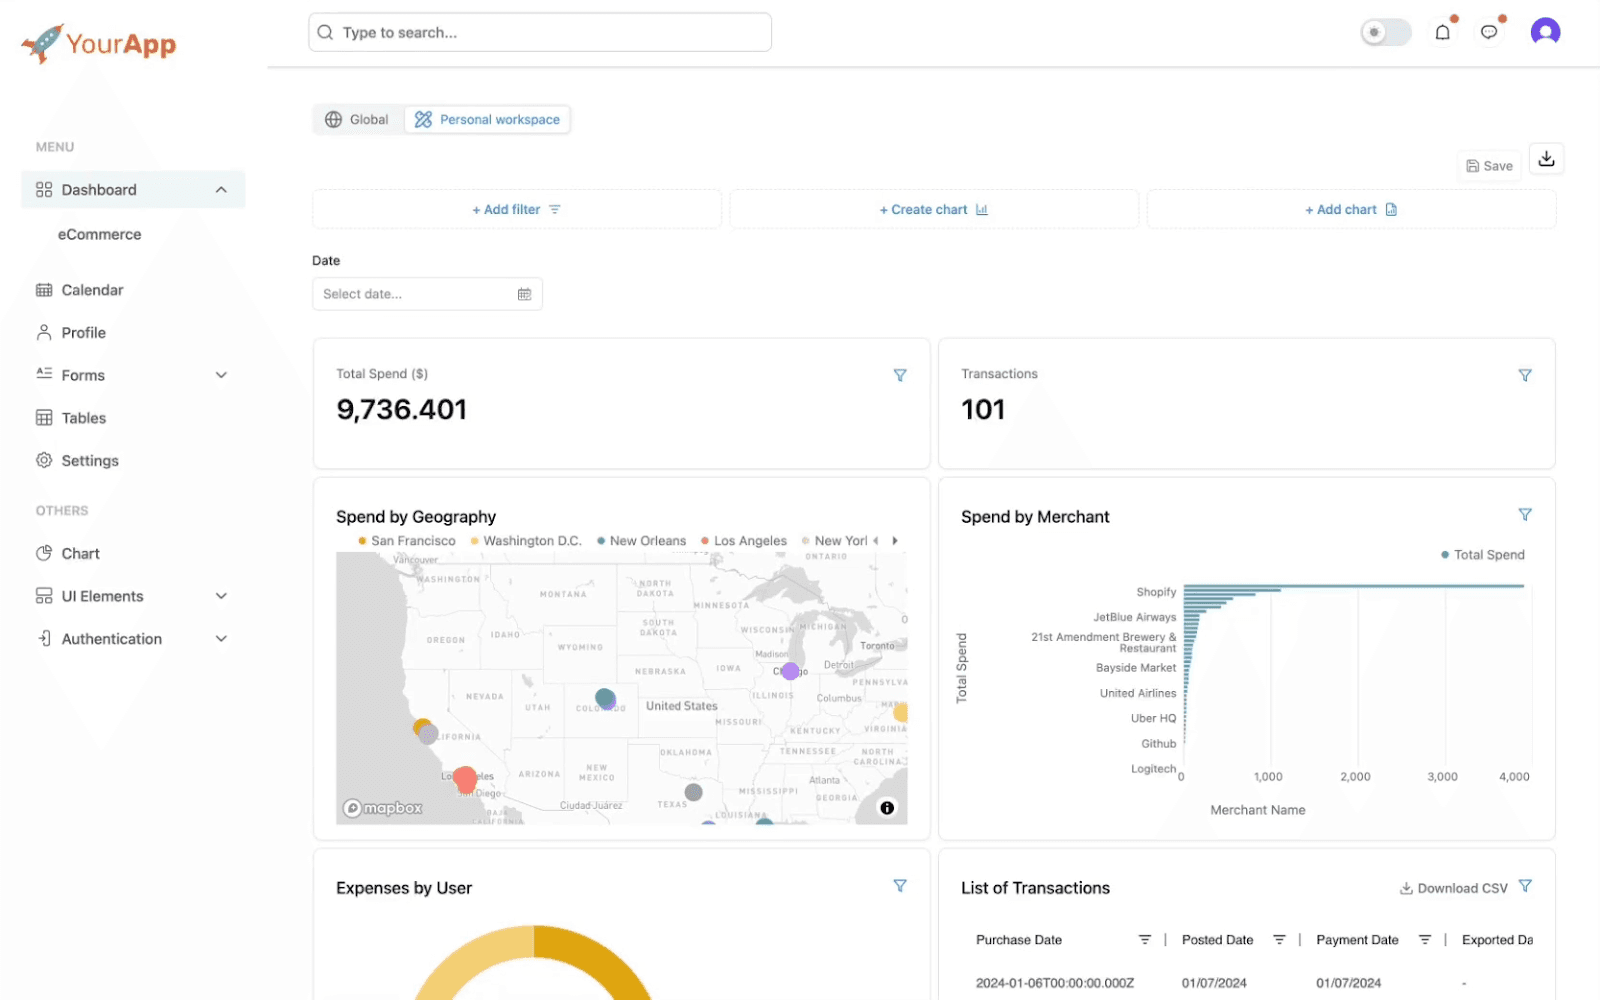The image size is (1600, 1000).
Task: Click the user avatar icon
Action: coord(1545,32)
